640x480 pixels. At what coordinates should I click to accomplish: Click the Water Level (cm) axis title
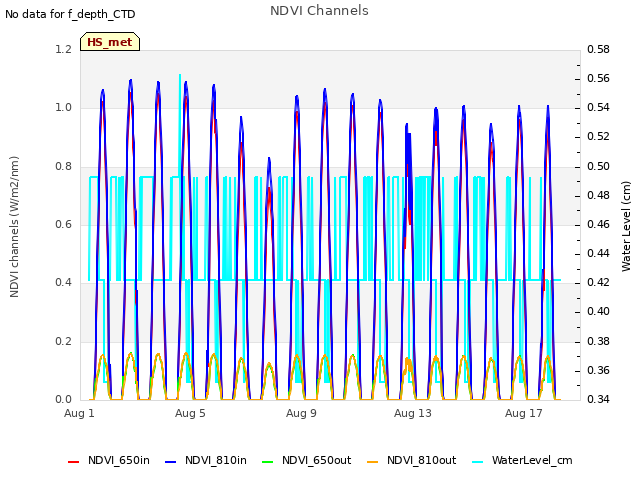pos(626,227)
